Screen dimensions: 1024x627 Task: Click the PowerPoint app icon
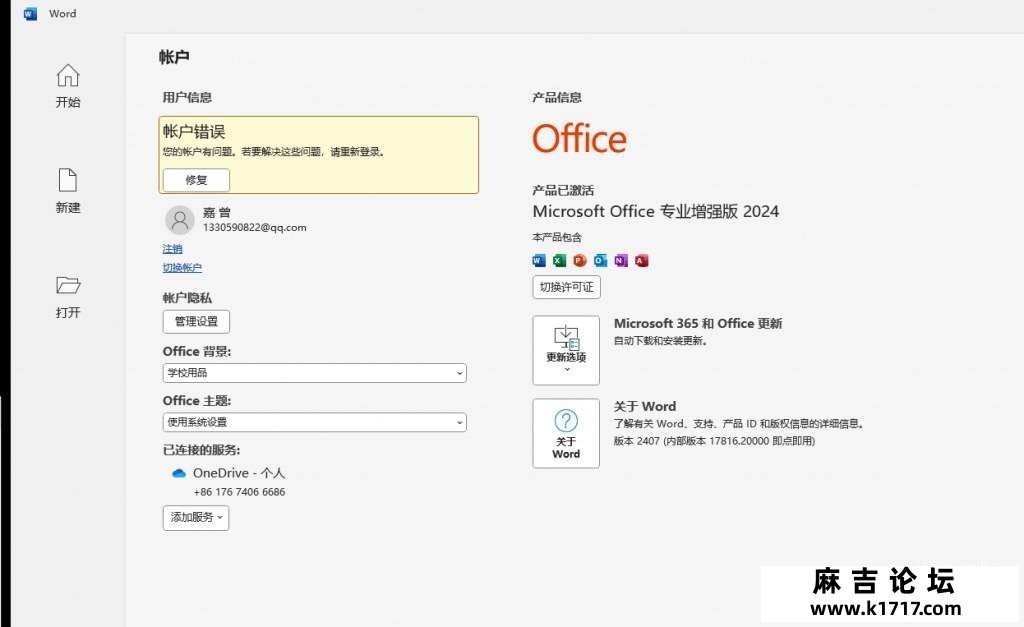point(580,261)
